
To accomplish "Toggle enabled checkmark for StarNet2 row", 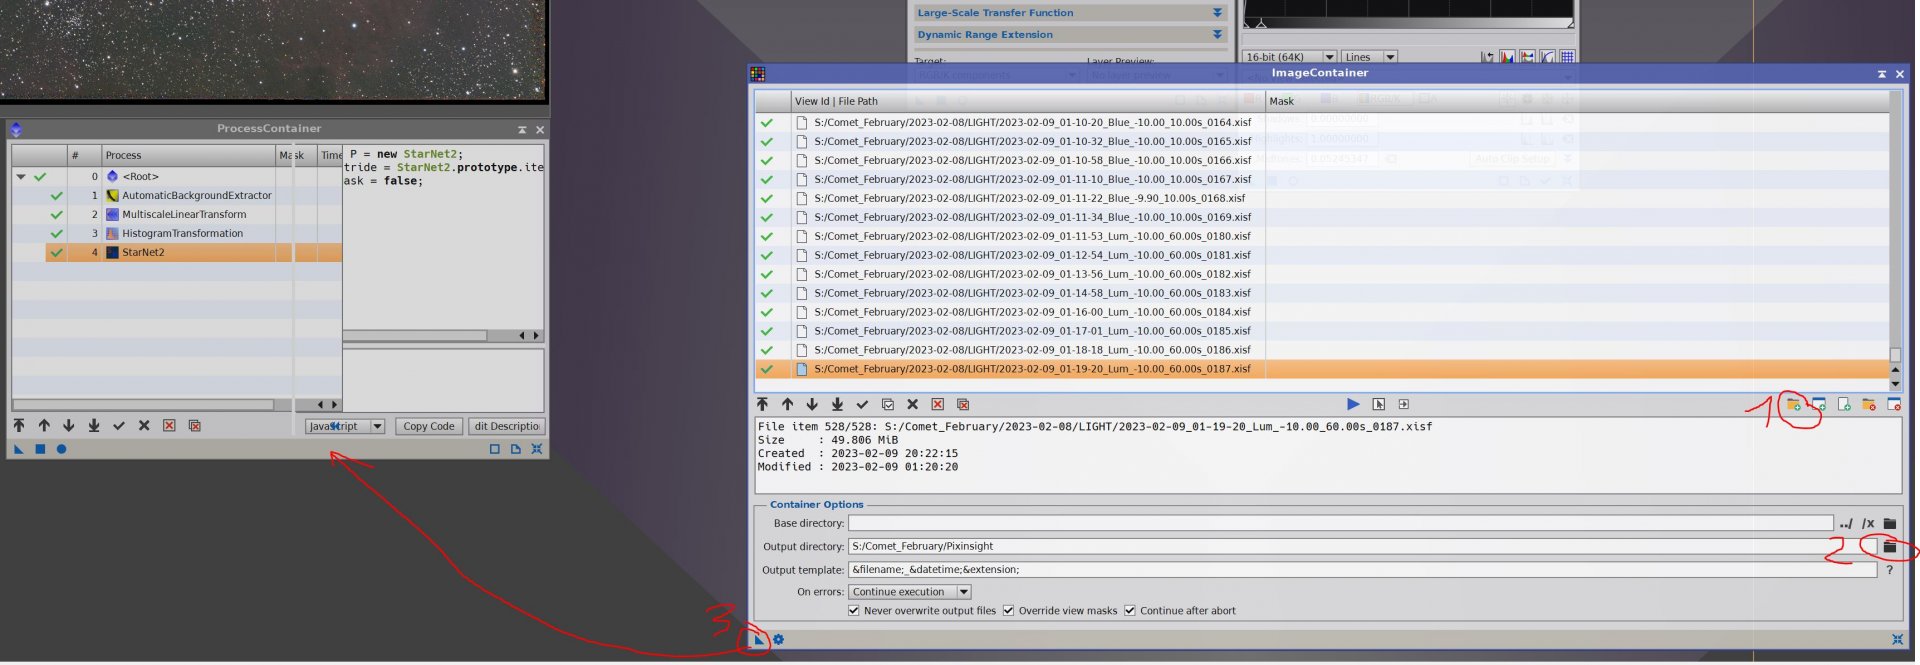I will (x=57, y=252).
